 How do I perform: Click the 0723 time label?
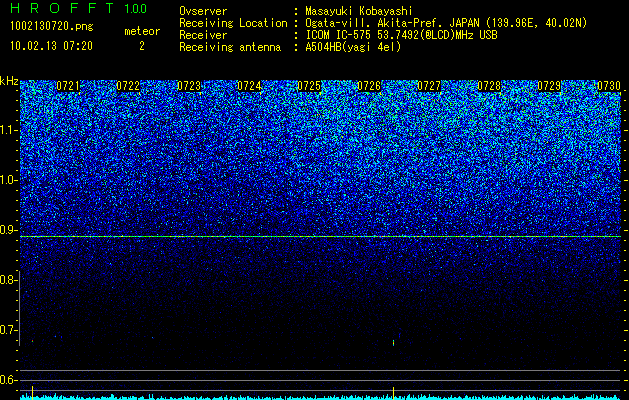189,86
